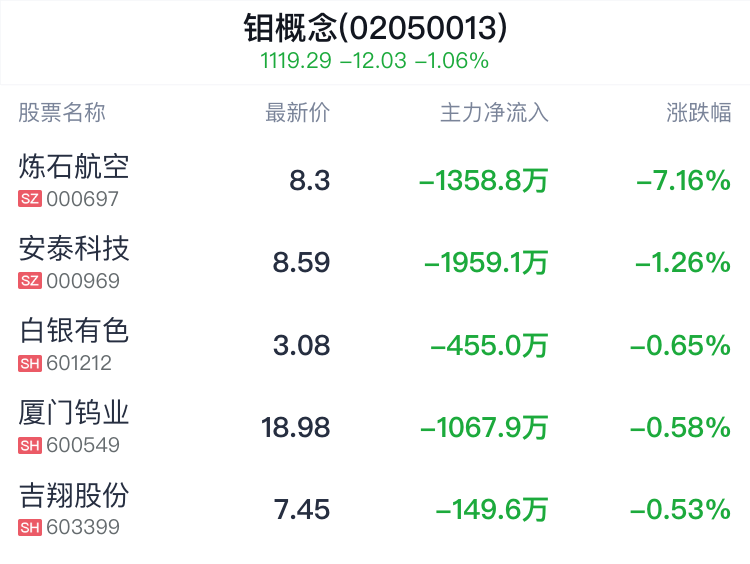Sort by 主力净流入 column header
This screenshot has width=750, height=564.
494,113
